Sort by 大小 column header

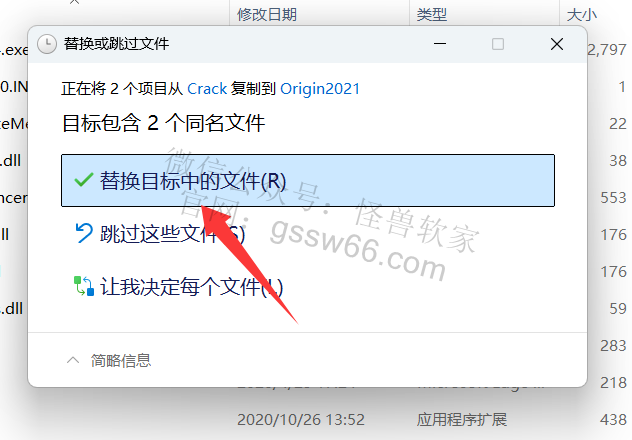[581, 15]
